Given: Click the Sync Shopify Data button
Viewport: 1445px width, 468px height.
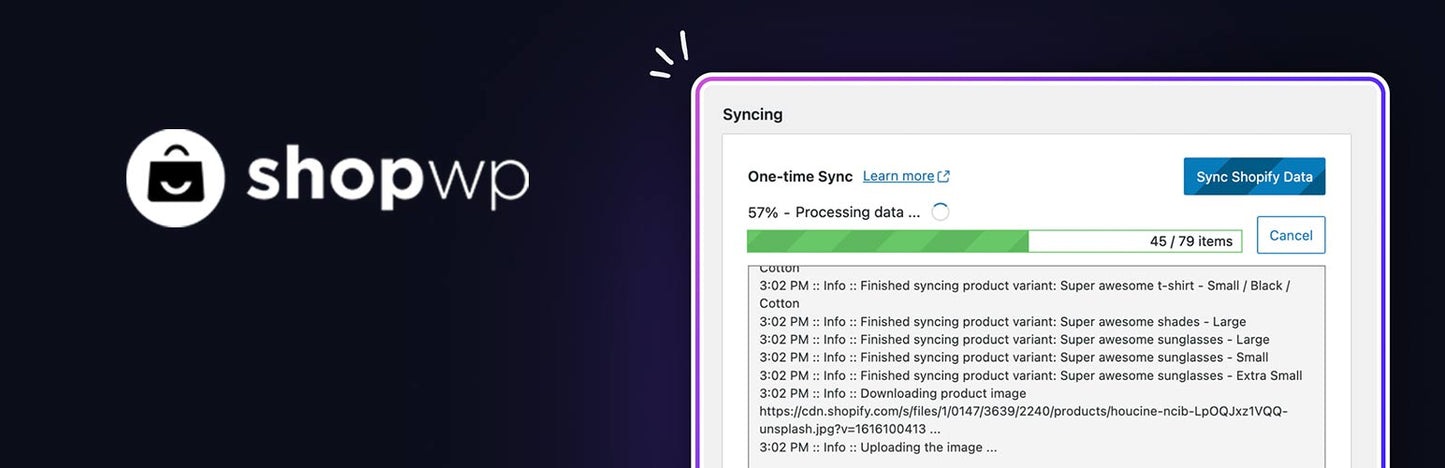Looking at the screenshot, I should (1254, 176).
